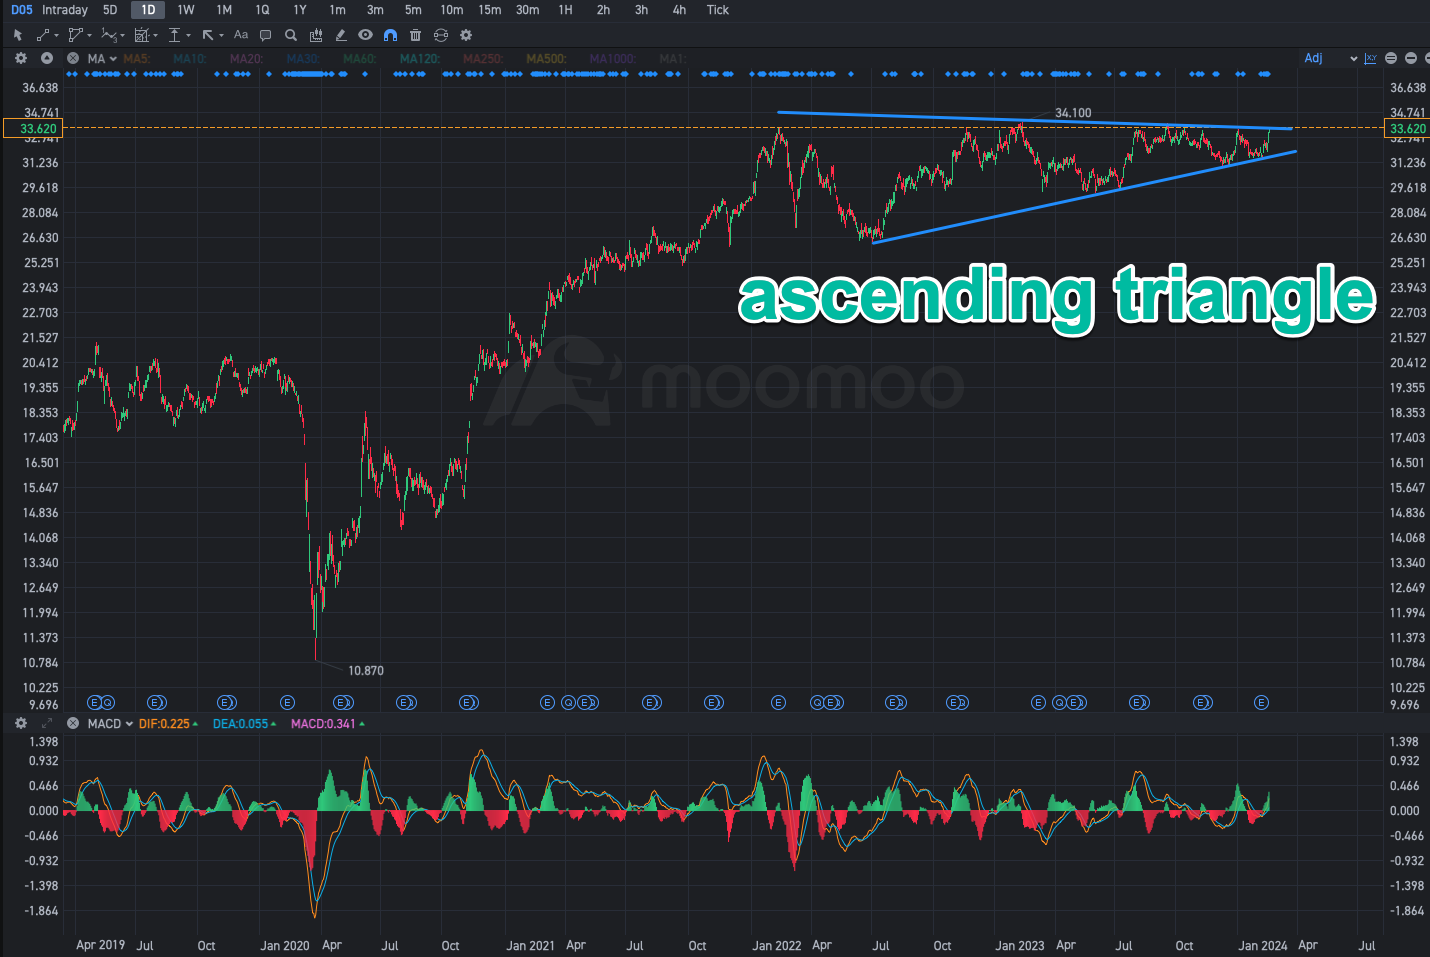Click the leftmost E Q event markers
This screenshot has height=957, width=1430.
coord(101,703)
